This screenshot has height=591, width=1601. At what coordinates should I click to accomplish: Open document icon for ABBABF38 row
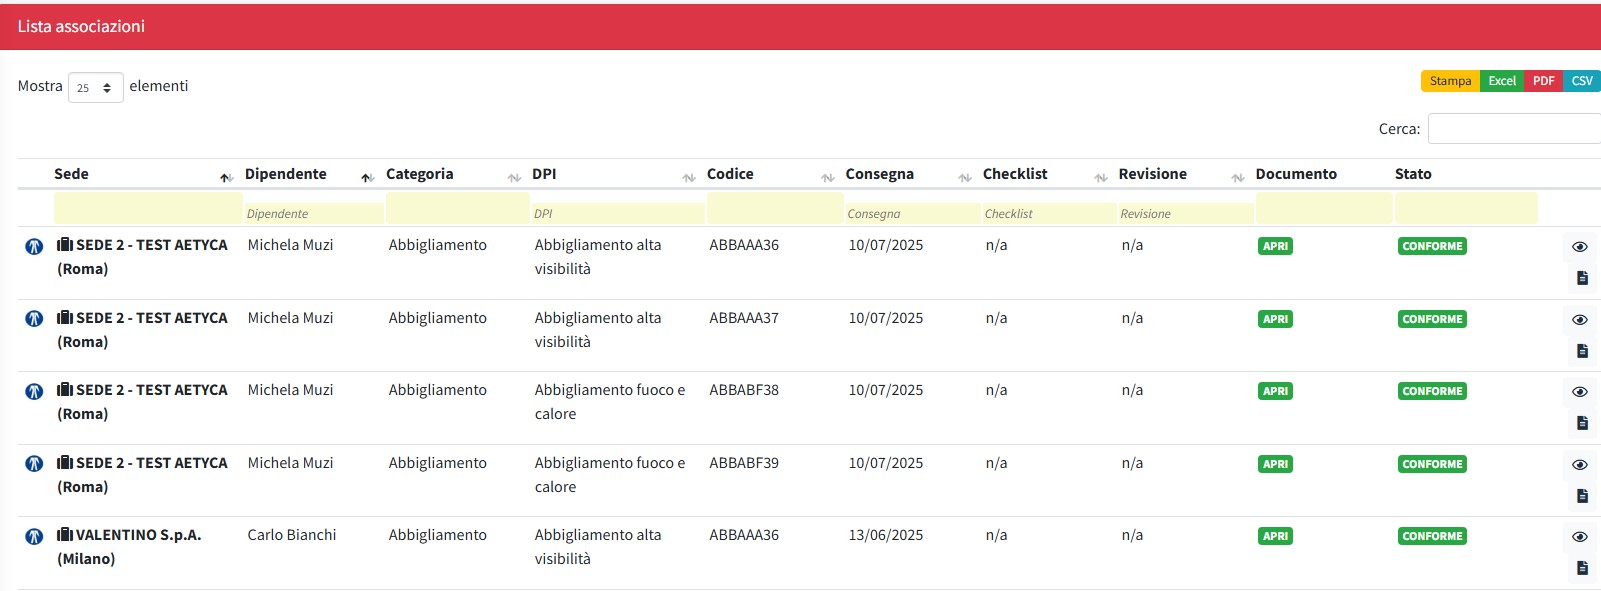[x=1582, y=423]
